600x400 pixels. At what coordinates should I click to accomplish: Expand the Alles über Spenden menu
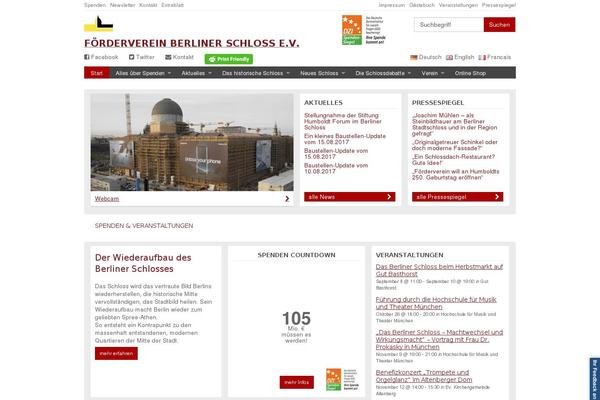point(143,73)
